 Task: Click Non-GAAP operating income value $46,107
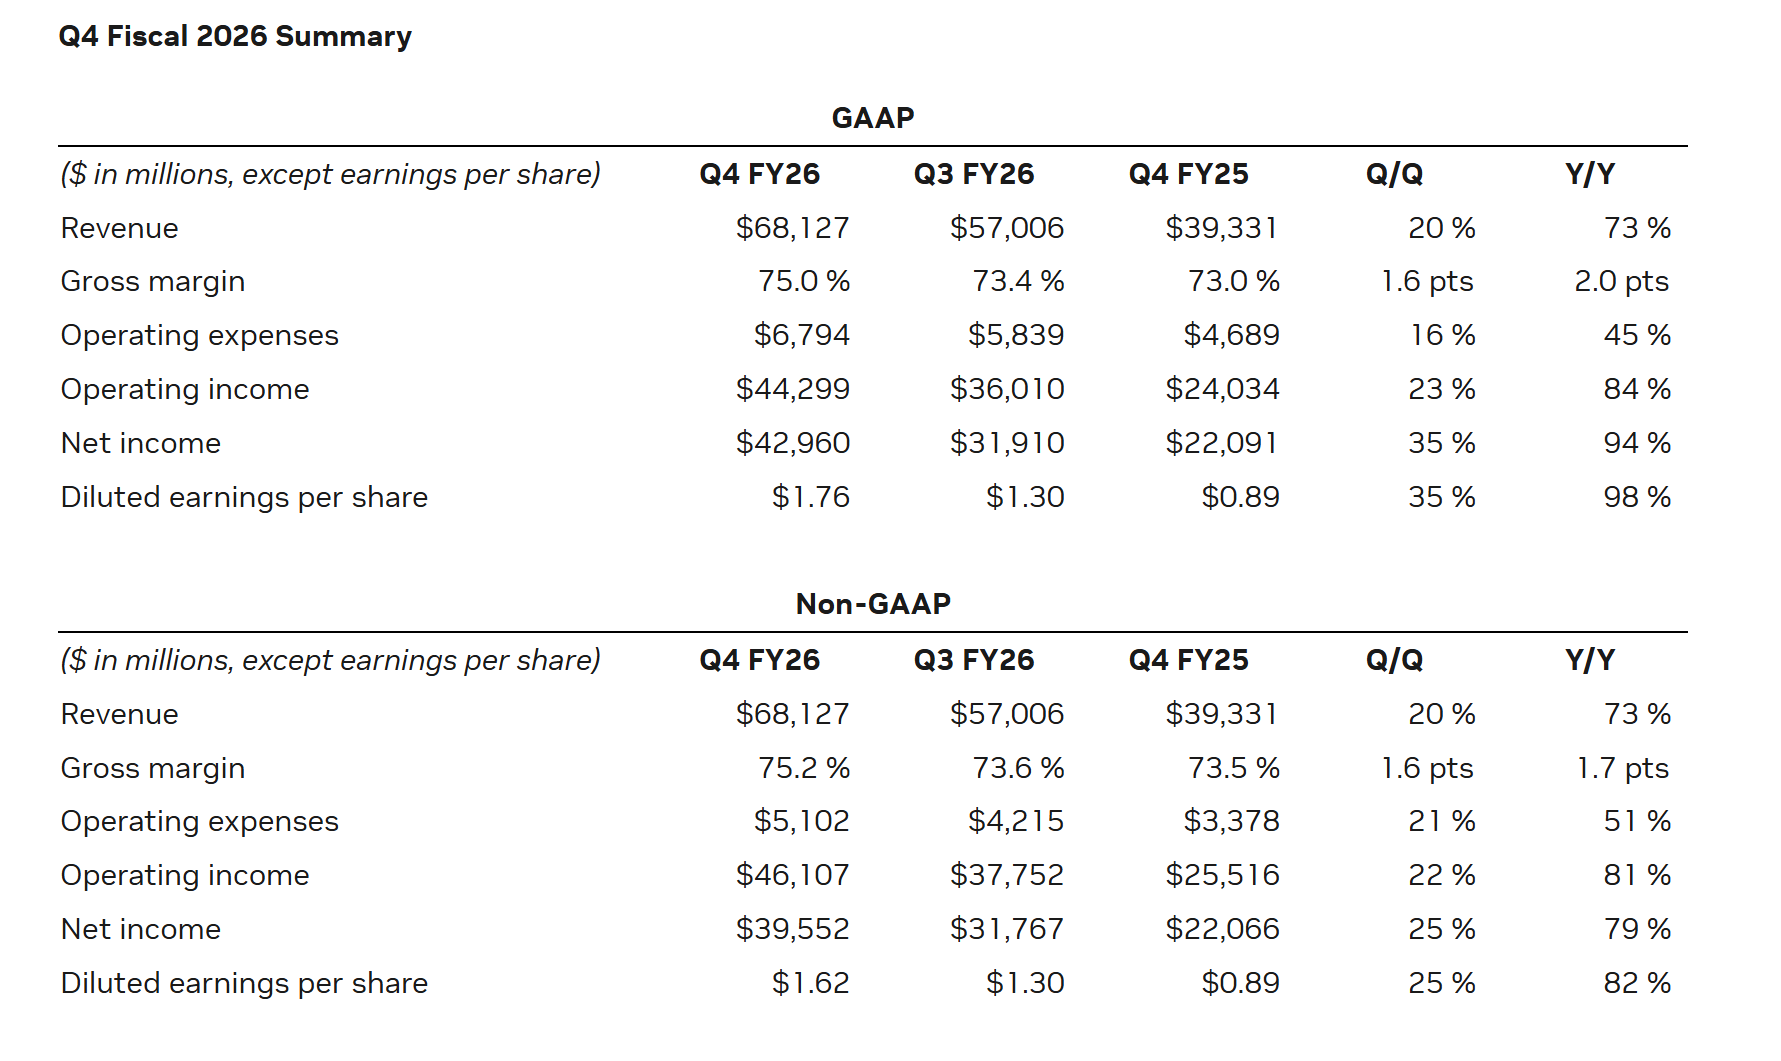[792, 875]
